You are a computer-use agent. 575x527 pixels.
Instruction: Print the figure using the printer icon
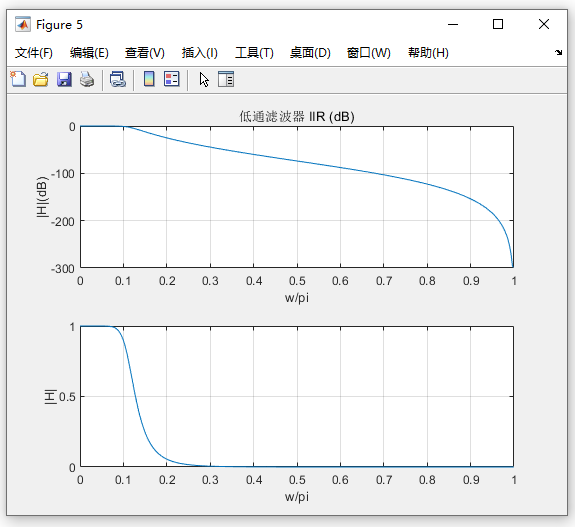pyautogui.click(x=87, y=79)
